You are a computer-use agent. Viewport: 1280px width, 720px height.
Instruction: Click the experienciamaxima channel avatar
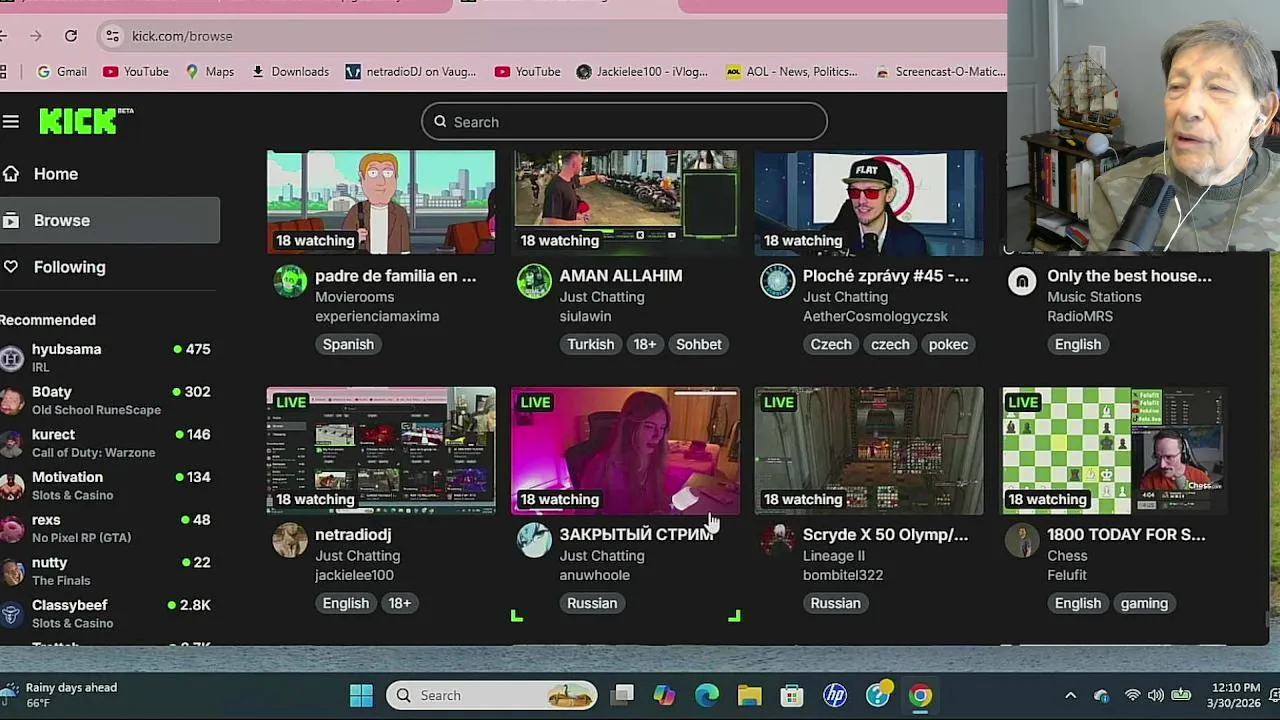[290, 281]
